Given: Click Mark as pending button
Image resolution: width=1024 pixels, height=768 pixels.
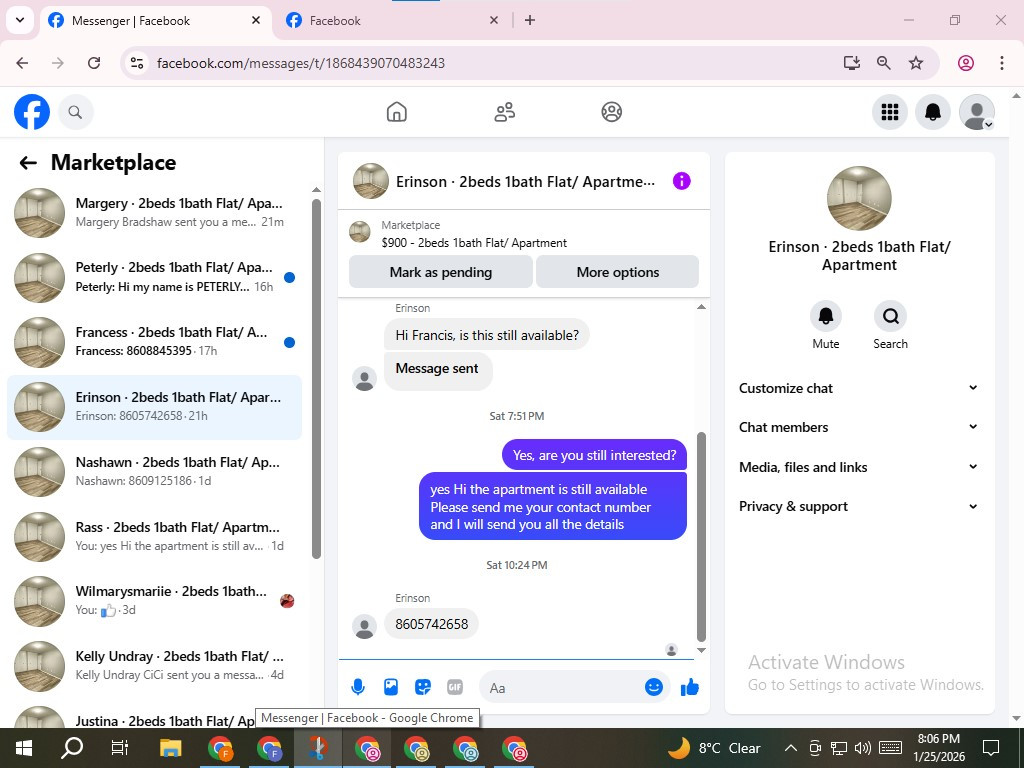Looking at the screenshot, I should [441, 272].
